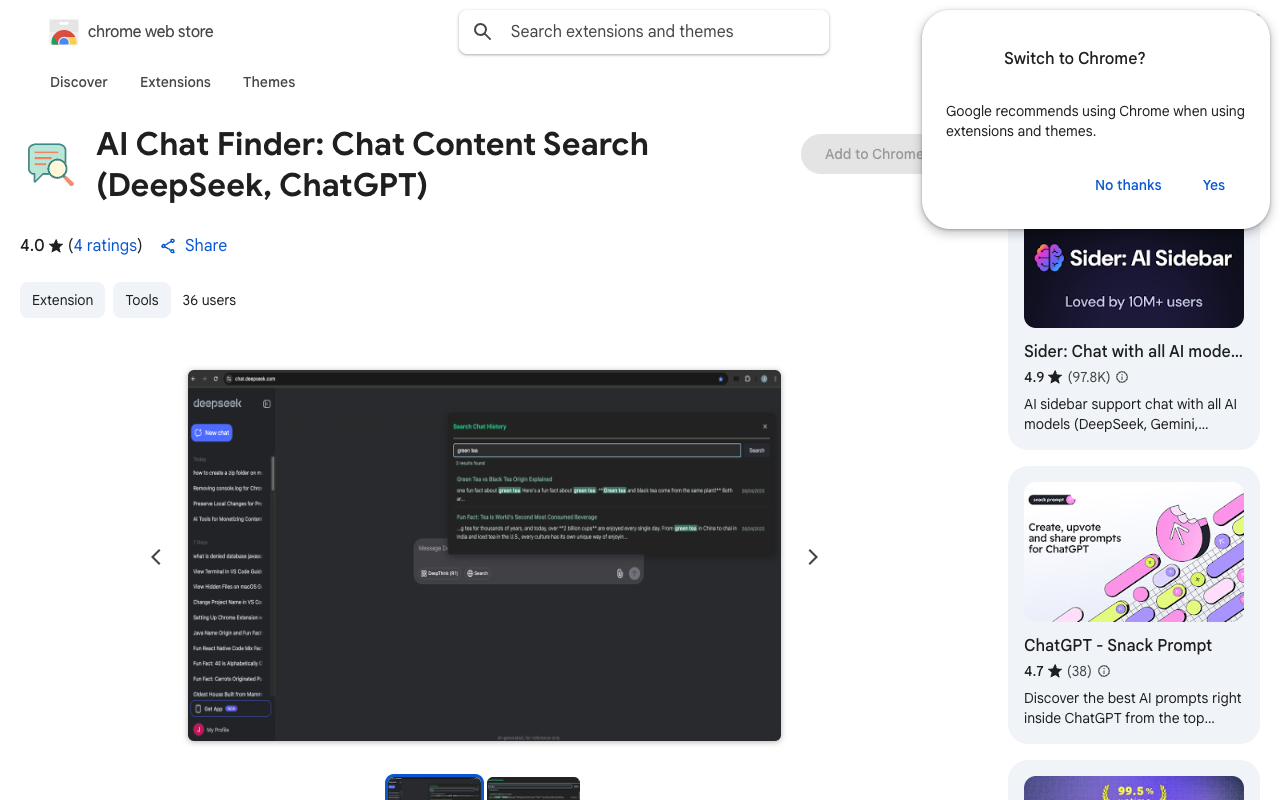The image size is (1280, 800).
Task: Open info icon next to Snack Prompt rating
Action: pyautogui.click(x=1104, y=671)
